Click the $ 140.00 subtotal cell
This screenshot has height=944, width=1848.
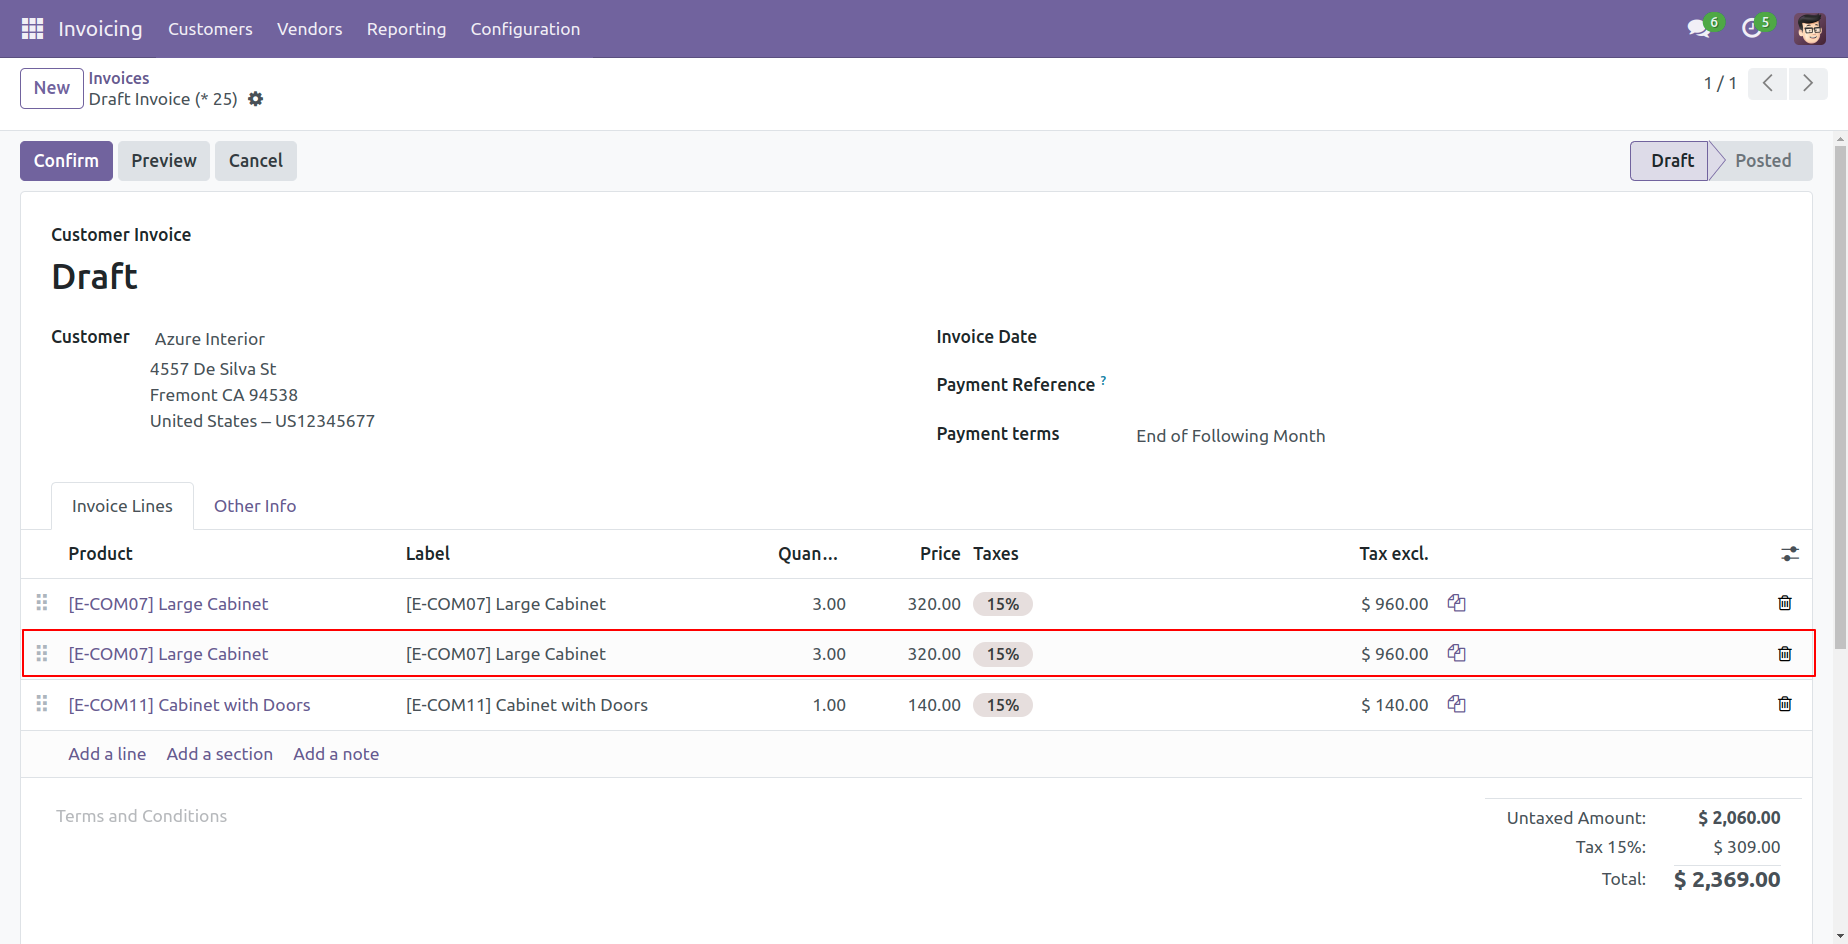click(x=1395, y=705)
